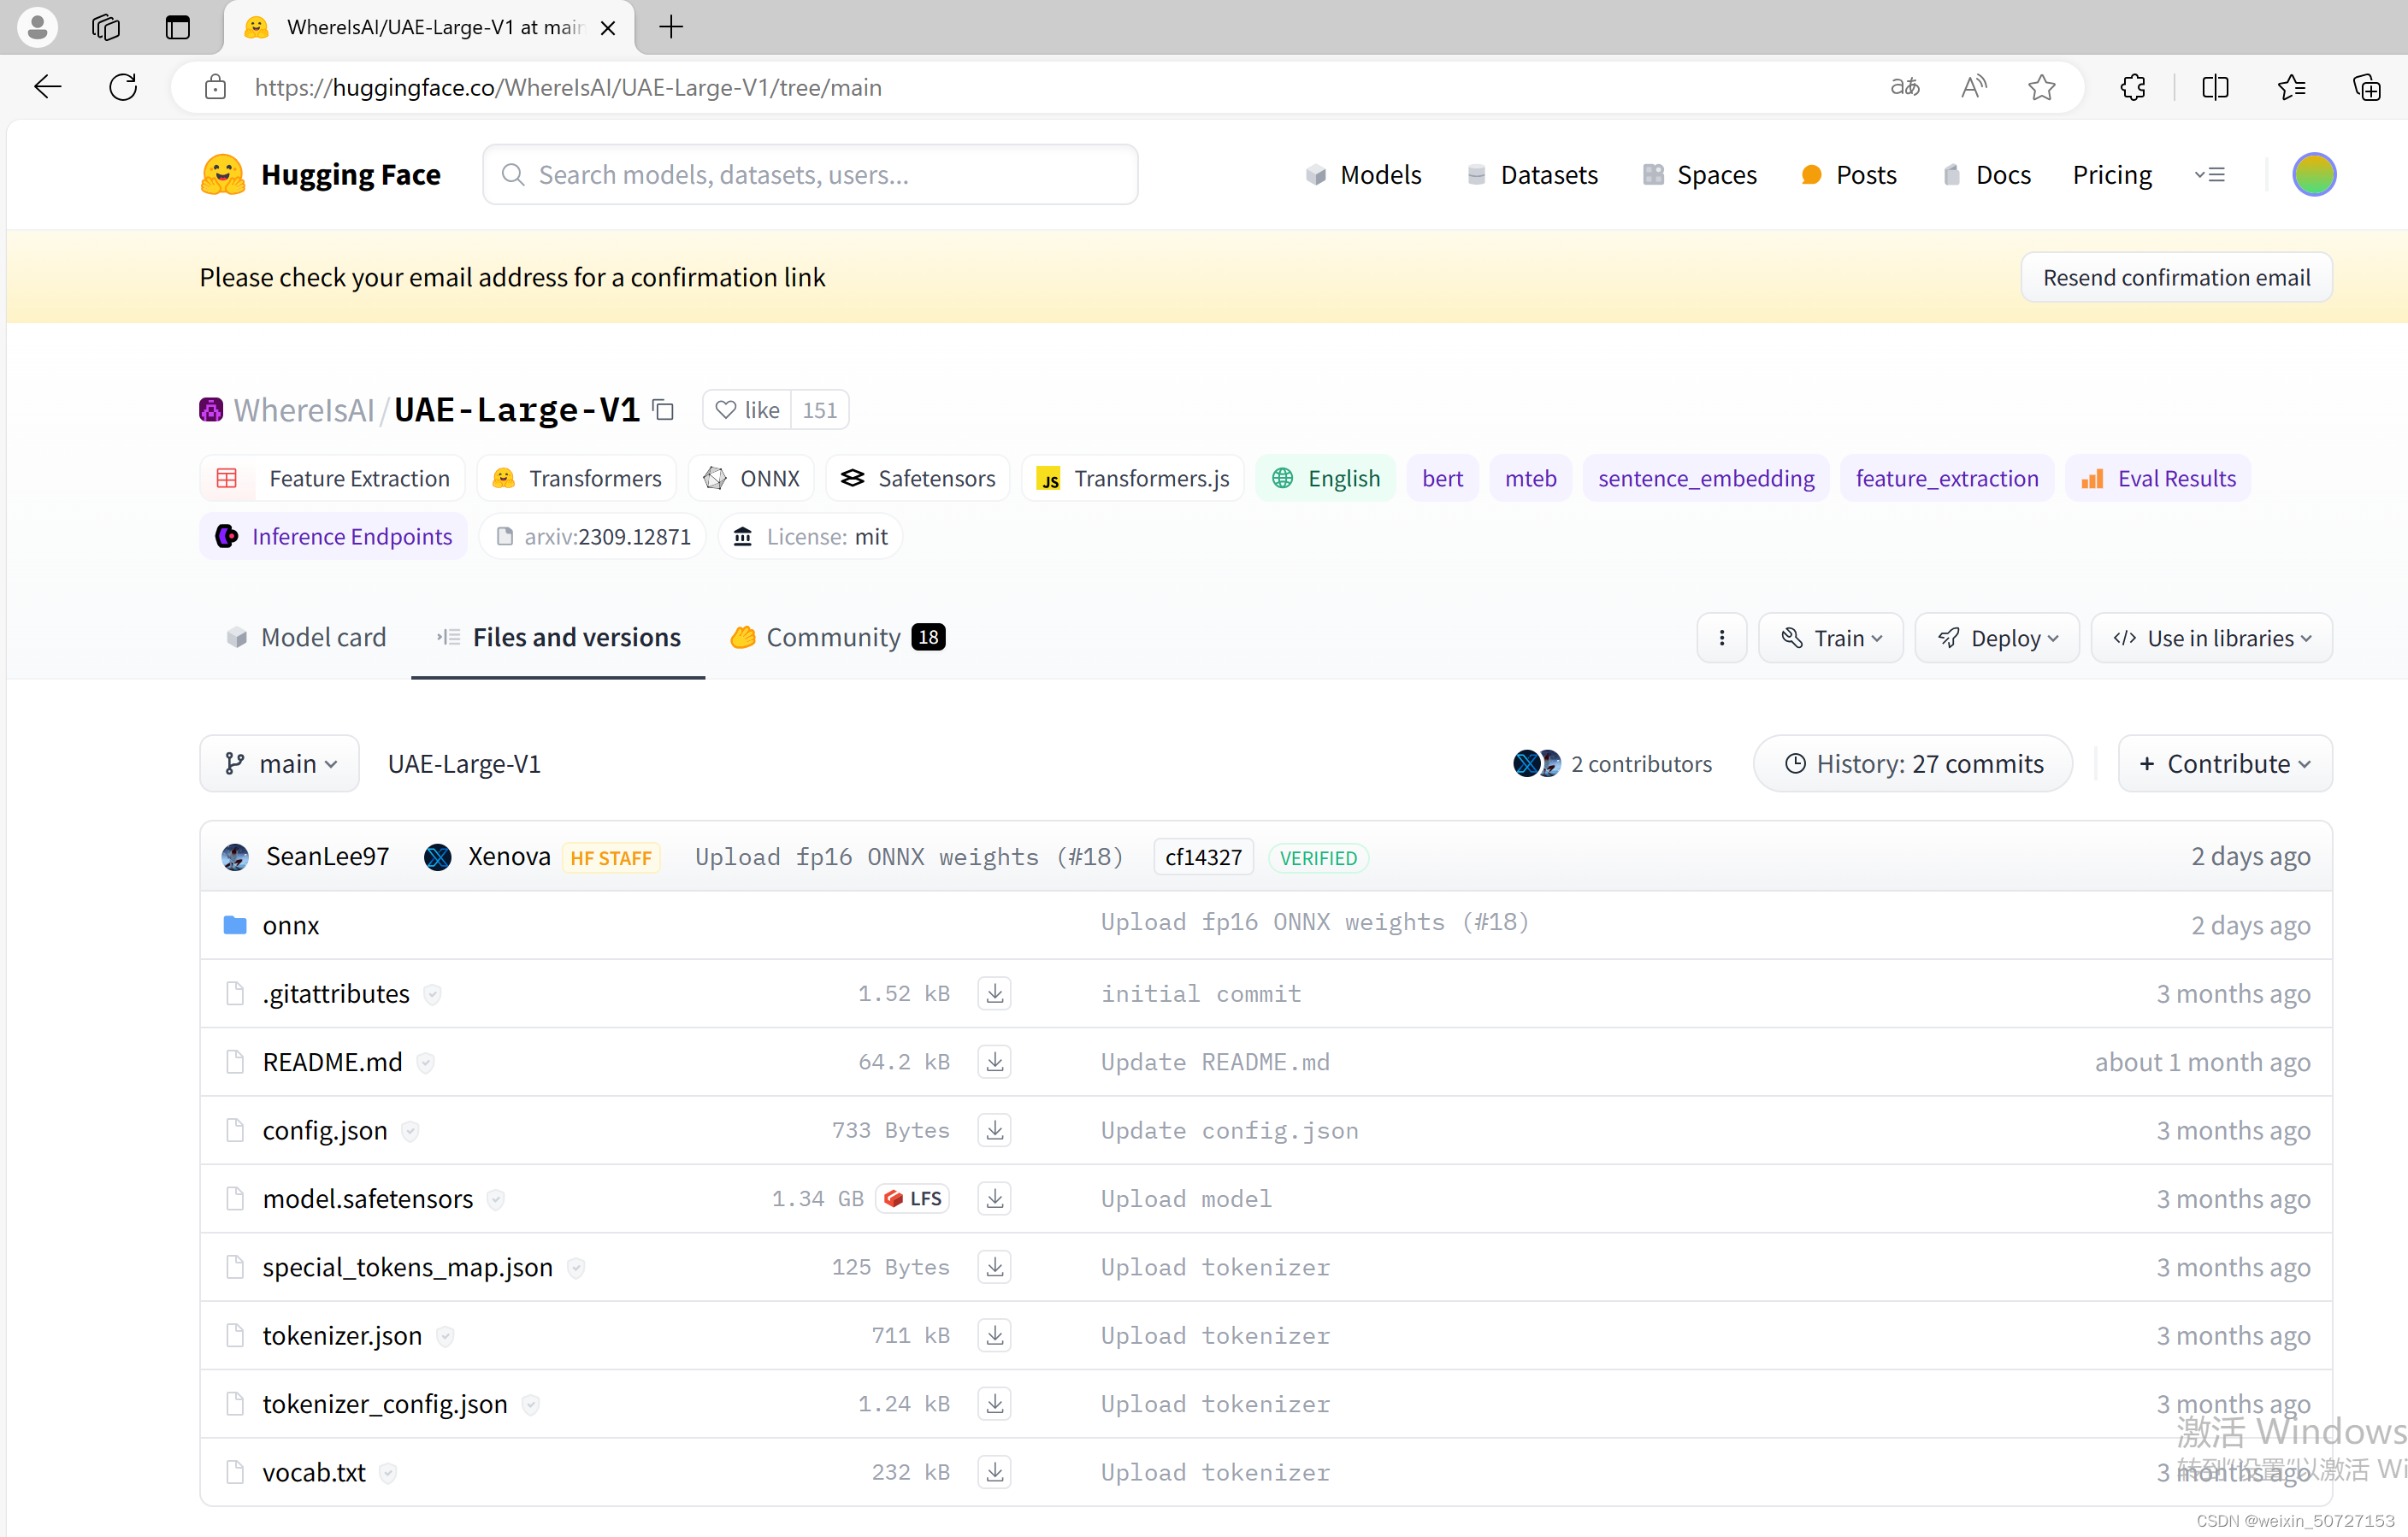
Task: Open the onnx folder
Action: pyautogui.click(x=290, y=925)
